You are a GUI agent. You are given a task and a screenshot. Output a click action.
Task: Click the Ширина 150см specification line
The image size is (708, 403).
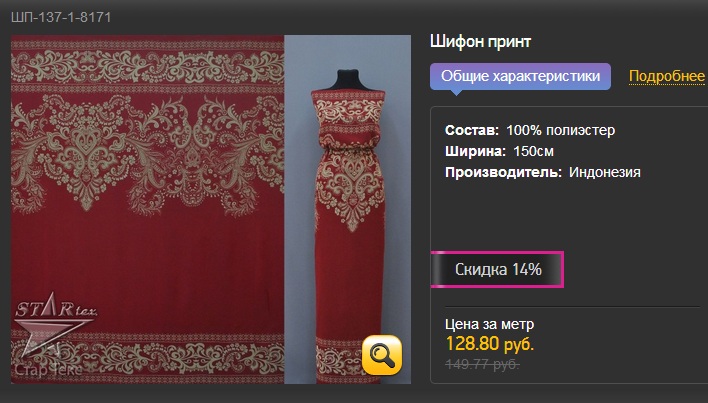[x=499, y=151]
